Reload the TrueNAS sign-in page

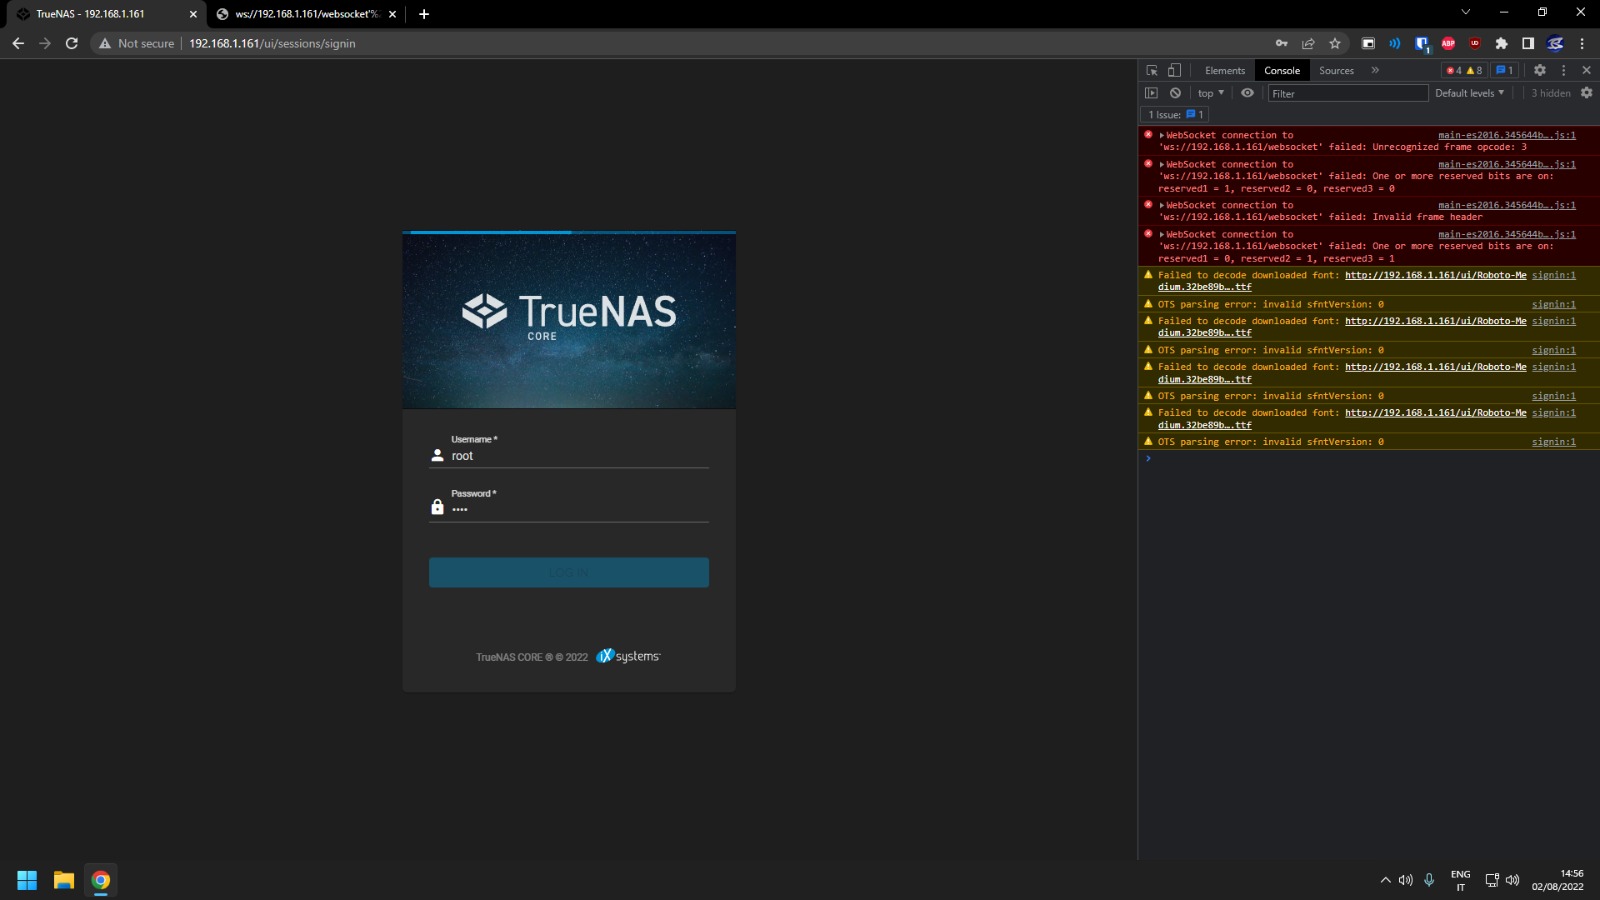(x=72, y=43)
